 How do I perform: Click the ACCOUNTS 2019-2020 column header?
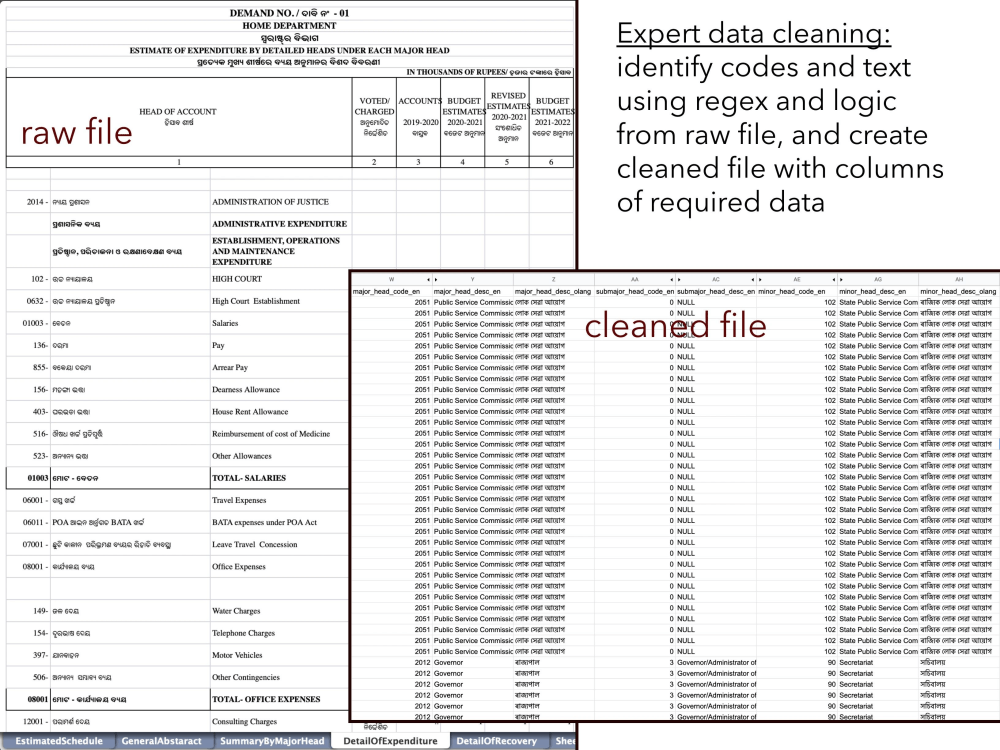click(418, 117)
